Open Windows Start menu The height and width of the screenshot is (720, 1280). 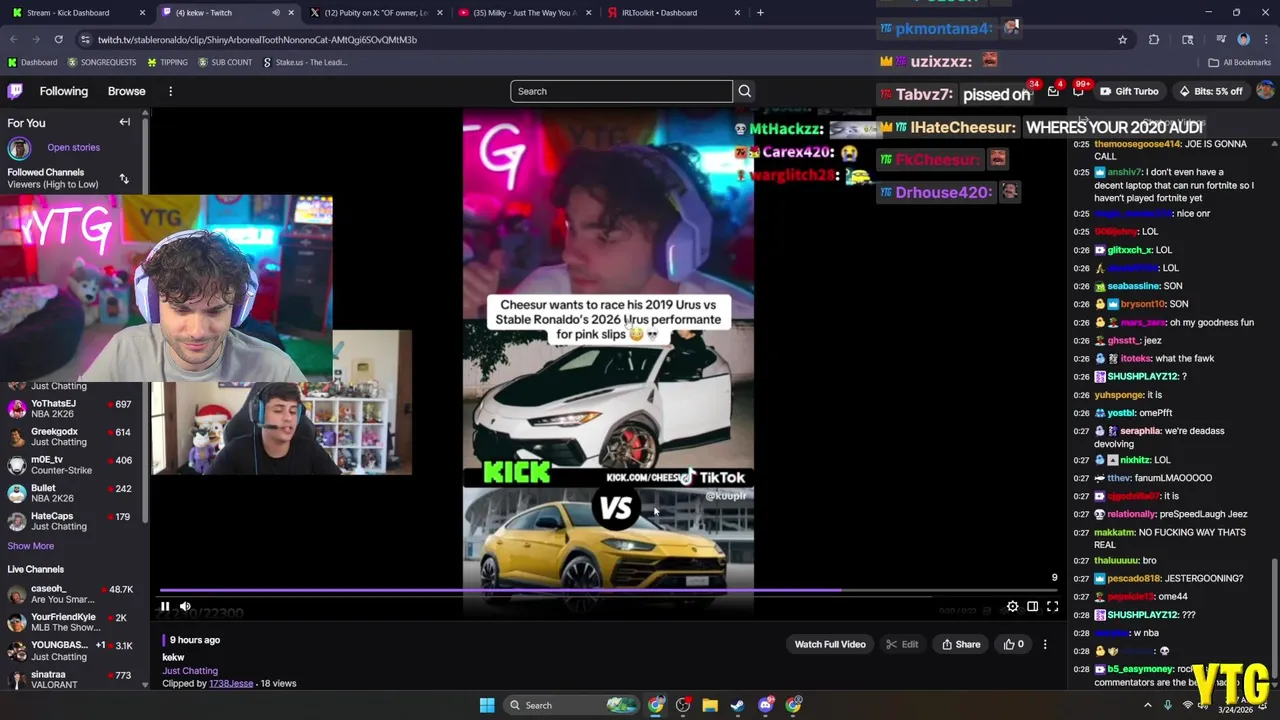(487, 705)
